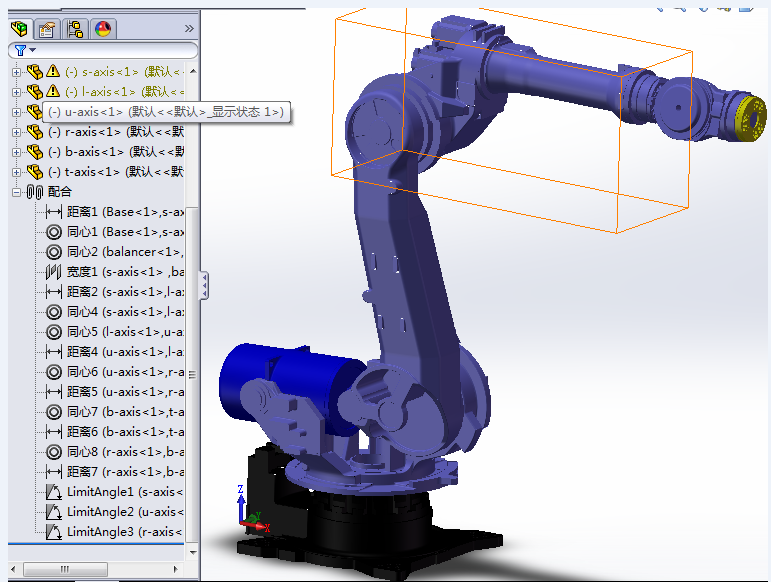Screen dimensions: 771x582
Task: Click the 宽度1 width mate icon
Action: pyautogui.click(x=54, y=272)
